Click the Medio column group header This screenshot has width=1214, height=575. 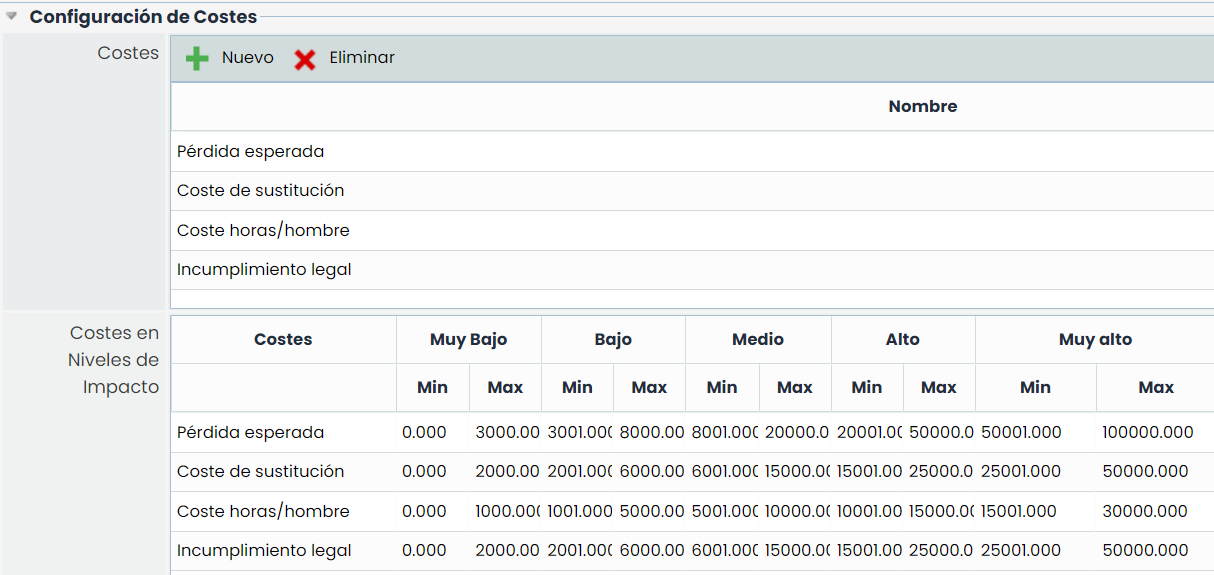[x=758, y=340]
